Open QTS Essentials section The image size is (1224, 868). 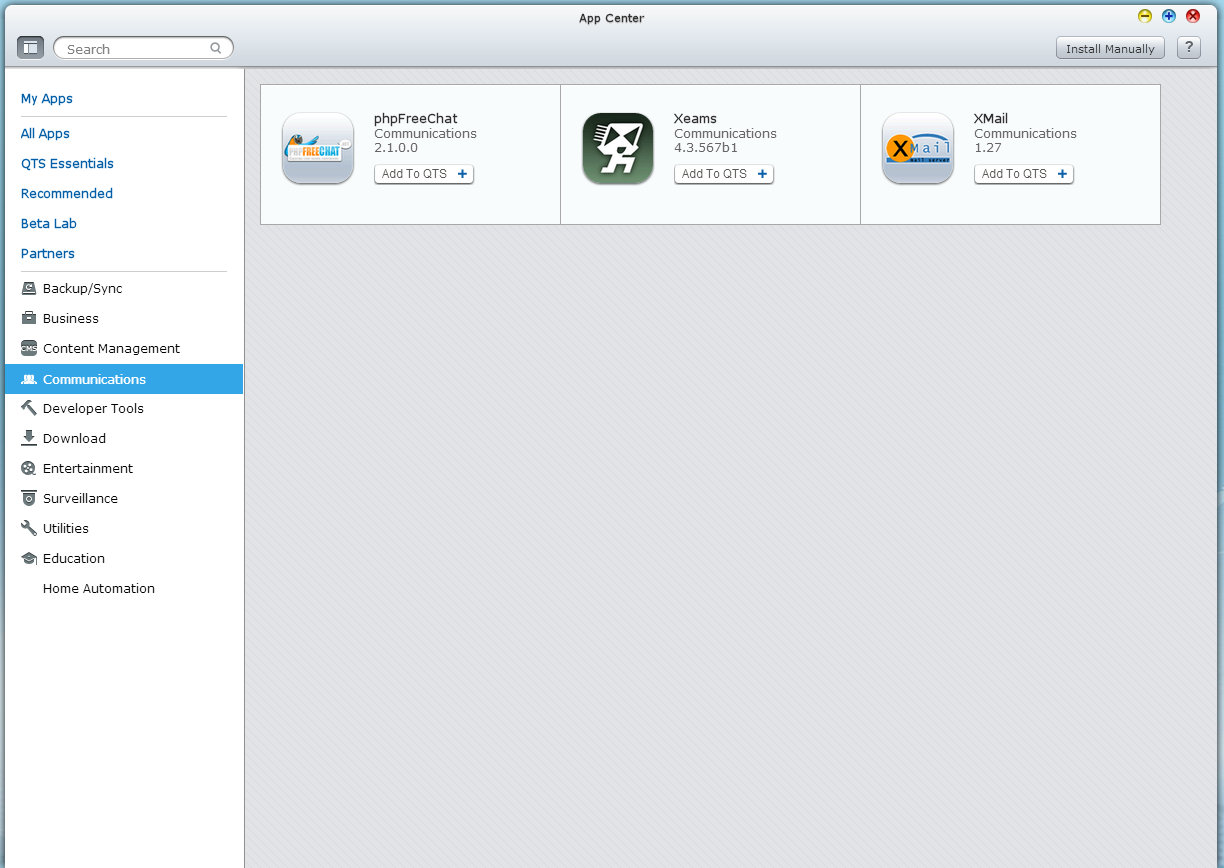tap(67, 163)
